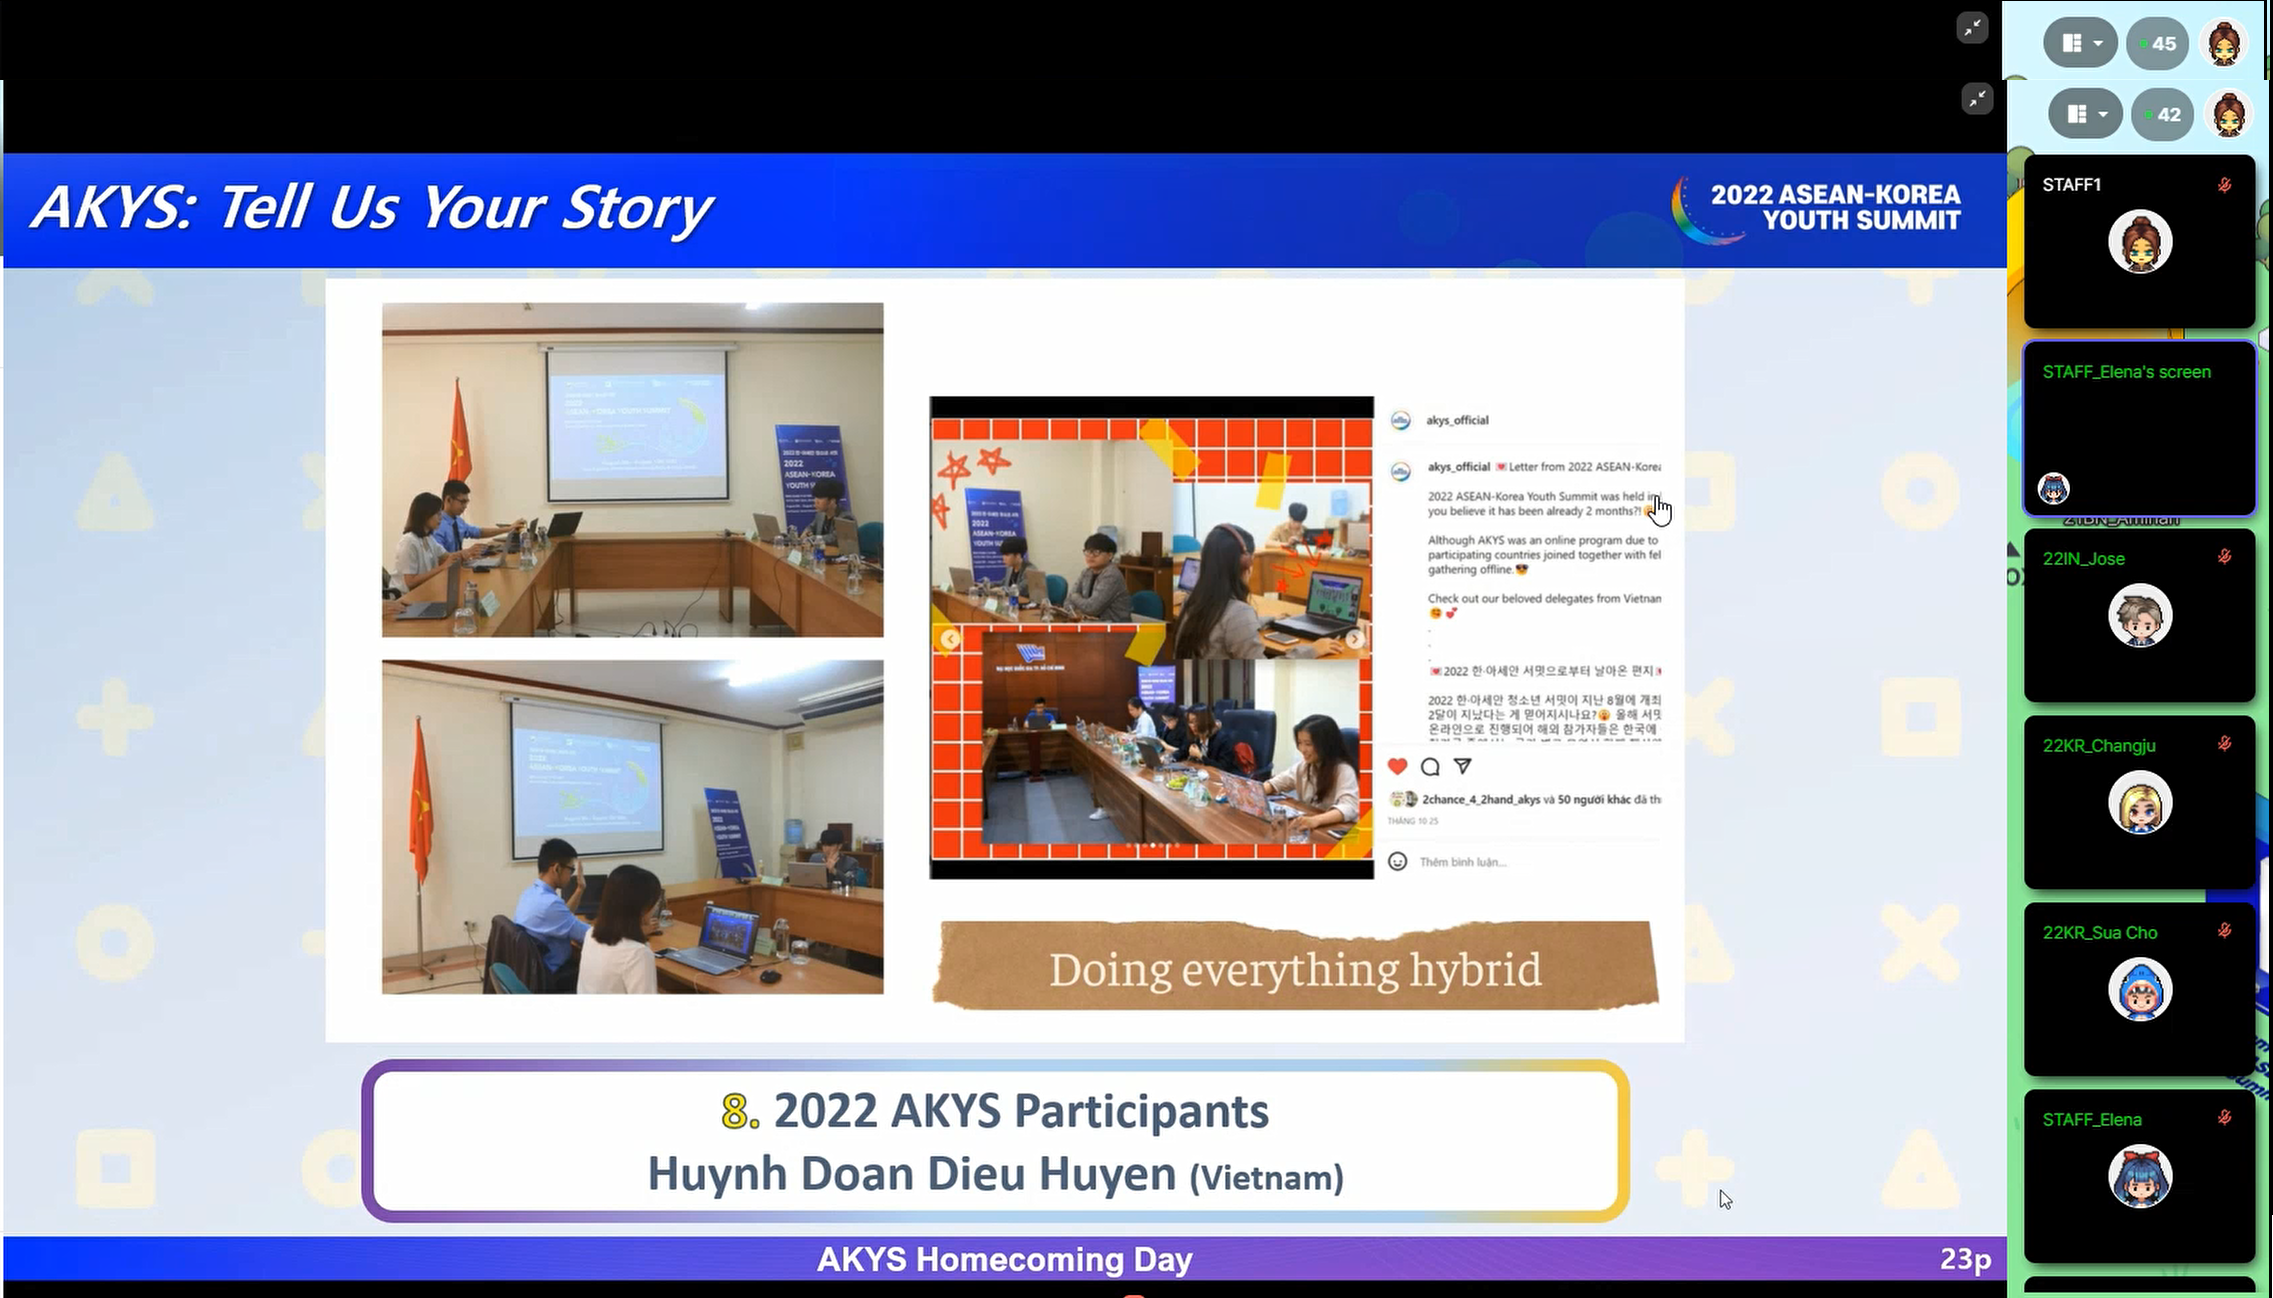Click the akys_official username link at post top
Viewport: 2273px width, 1298px height.
pyautogui.click(x=1457, y=420)
